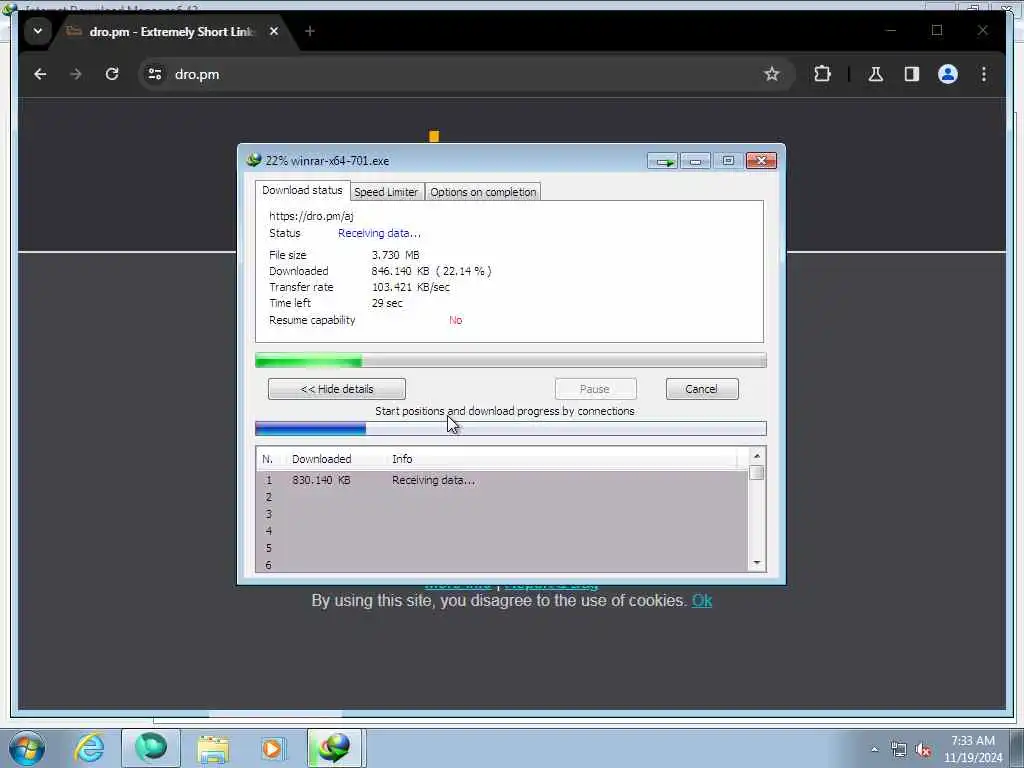1024x768 pixels.
Task: Open site information icon beside the URL
Action: coord(155,74)
